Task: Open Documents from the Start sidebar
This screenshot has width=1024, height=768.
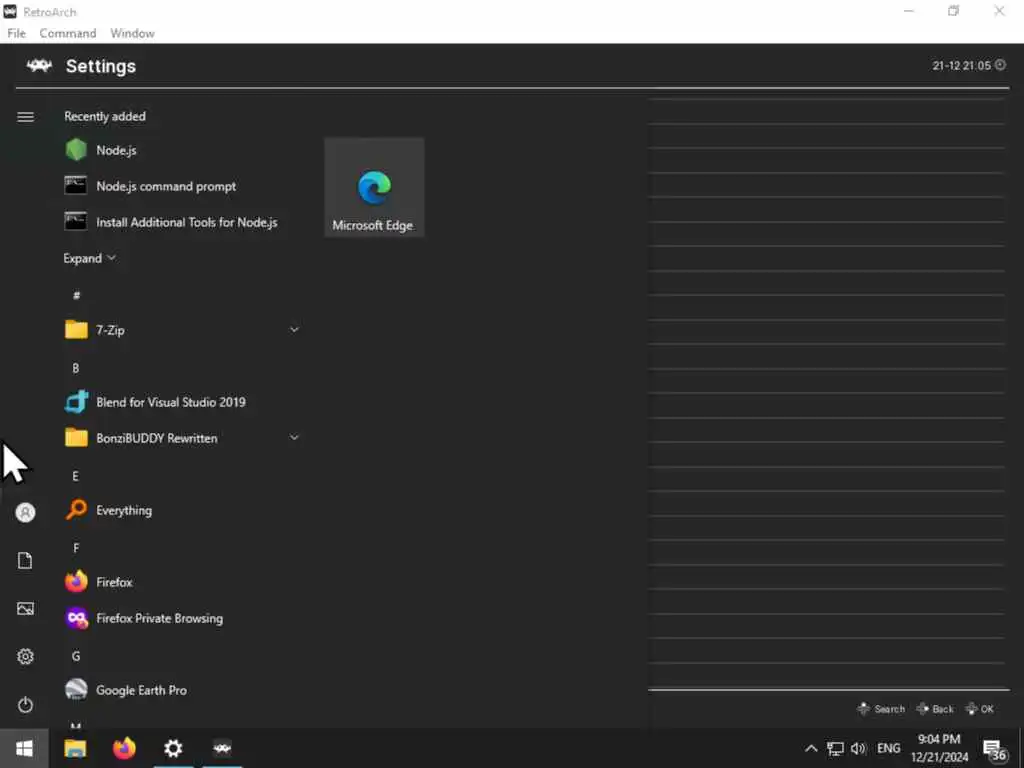Action: click(x=25, y=560)
